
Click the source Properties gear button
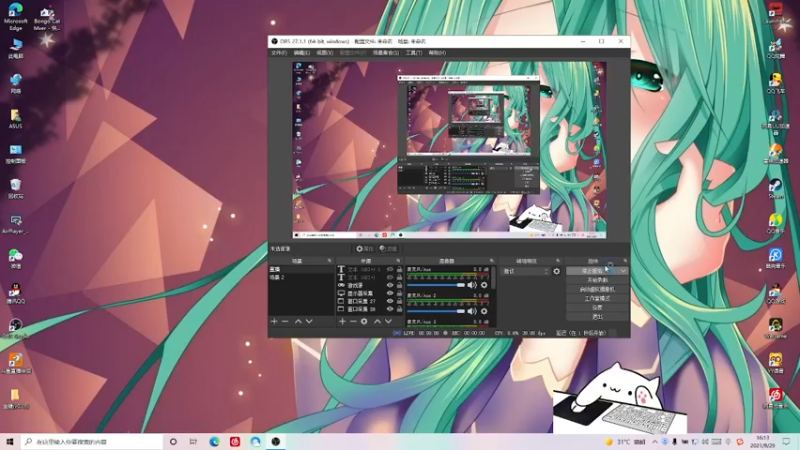pos(364,248)
